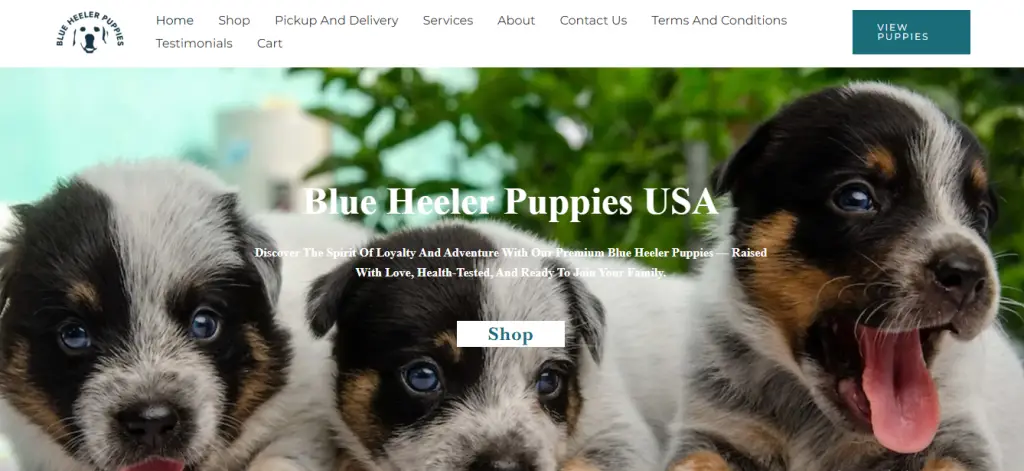1024x471 pixels.
Task: Go to Shop in the navigation bar
Action: (x=234, y=20)
